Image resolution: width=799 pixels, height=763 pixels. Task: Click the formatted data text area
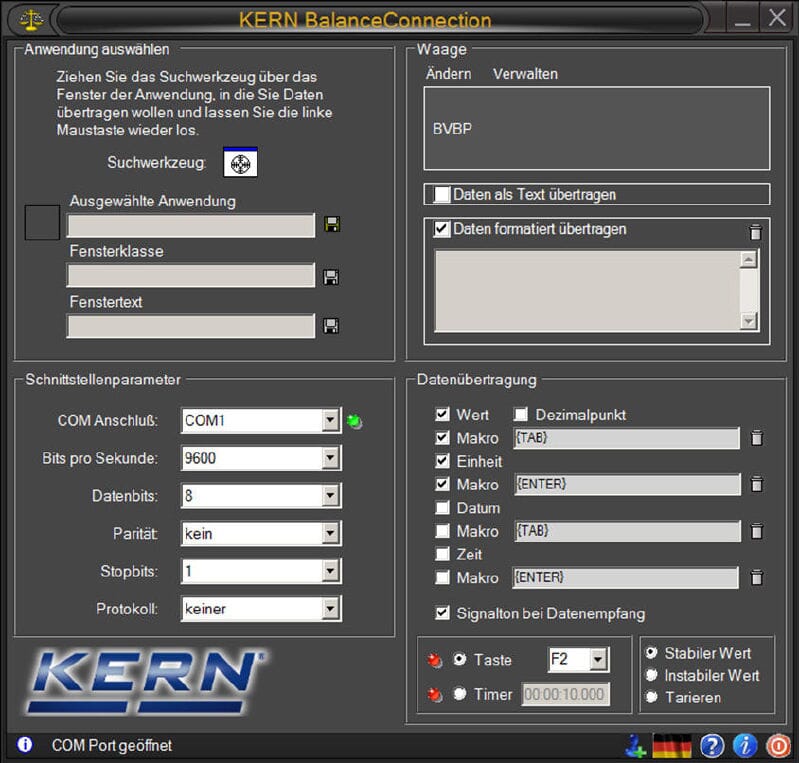point(587,291)
